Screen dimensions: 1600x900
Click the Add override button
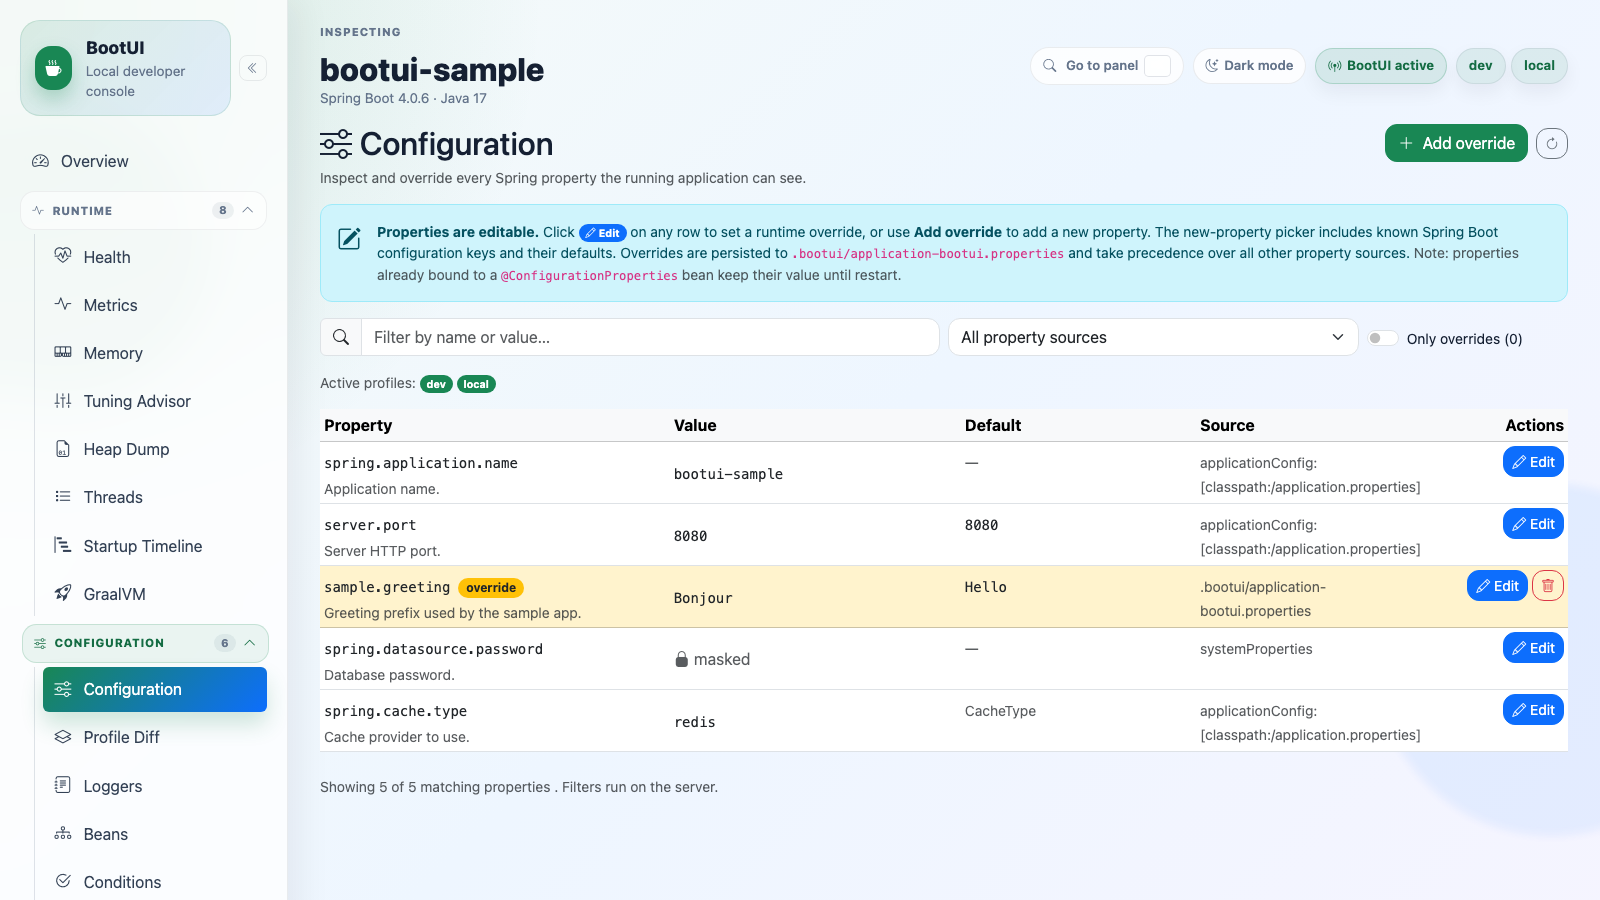1456,143
